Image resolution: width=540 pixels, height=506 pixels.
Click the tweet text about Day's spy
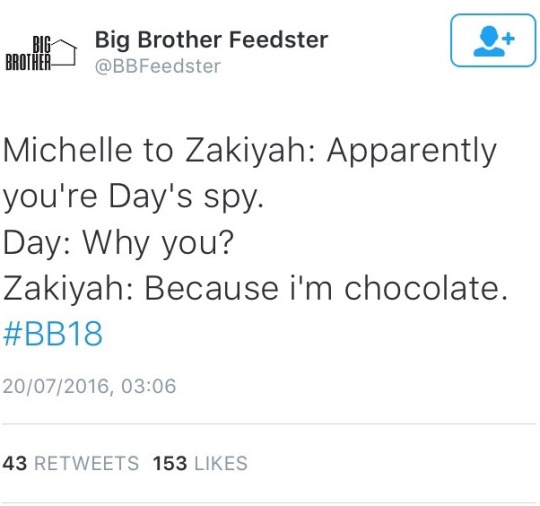[x=255, y=241]
